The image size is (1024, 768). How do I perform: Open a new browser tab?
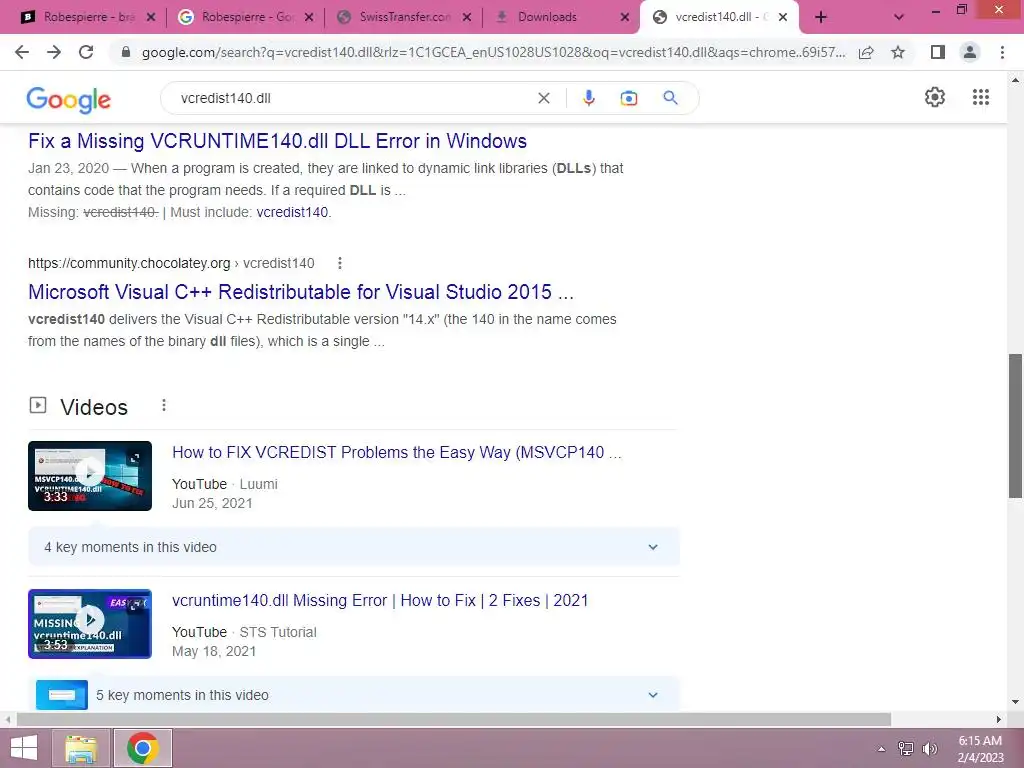coord(821,17)
